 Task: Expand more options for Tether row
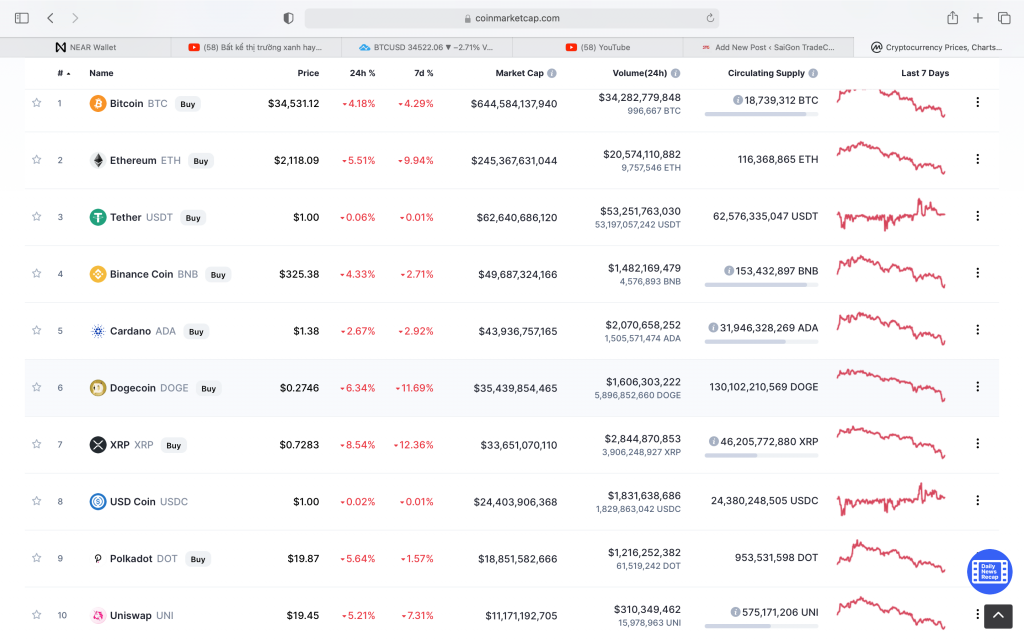(x=977, y=216)
